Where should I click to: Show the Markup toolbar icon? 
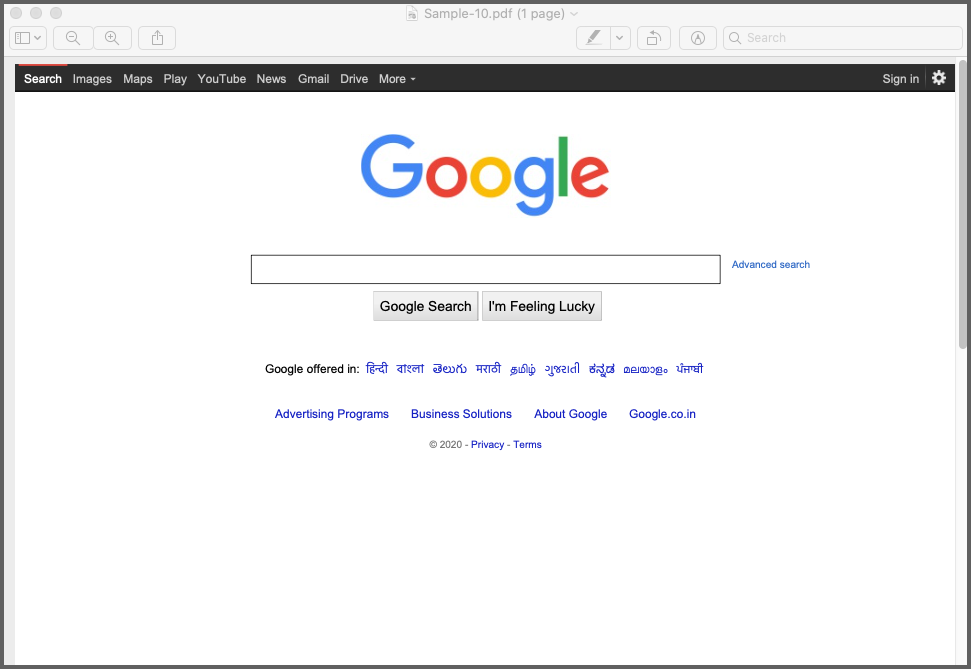coord(698,38)
